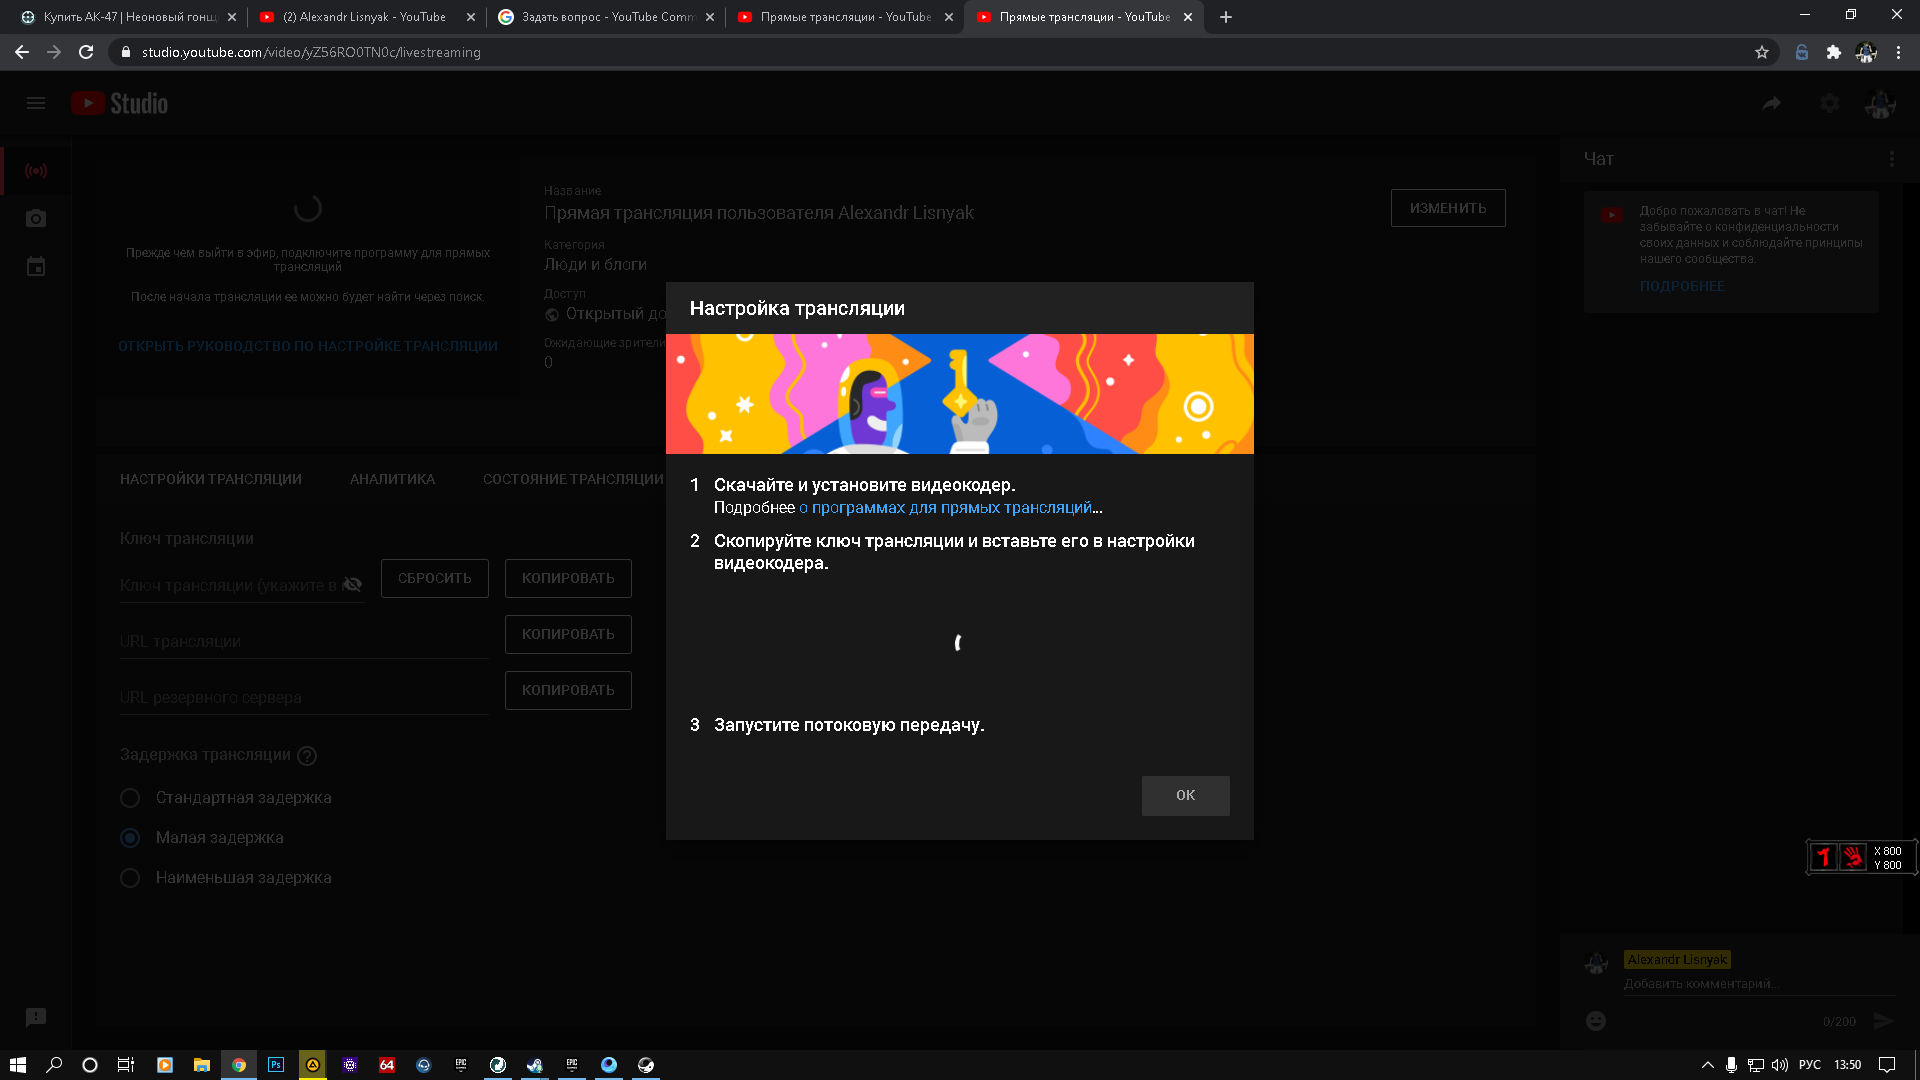Viewport: 1920px width, 1080px height.
Task: Copy the stream key
Action: 568,578
